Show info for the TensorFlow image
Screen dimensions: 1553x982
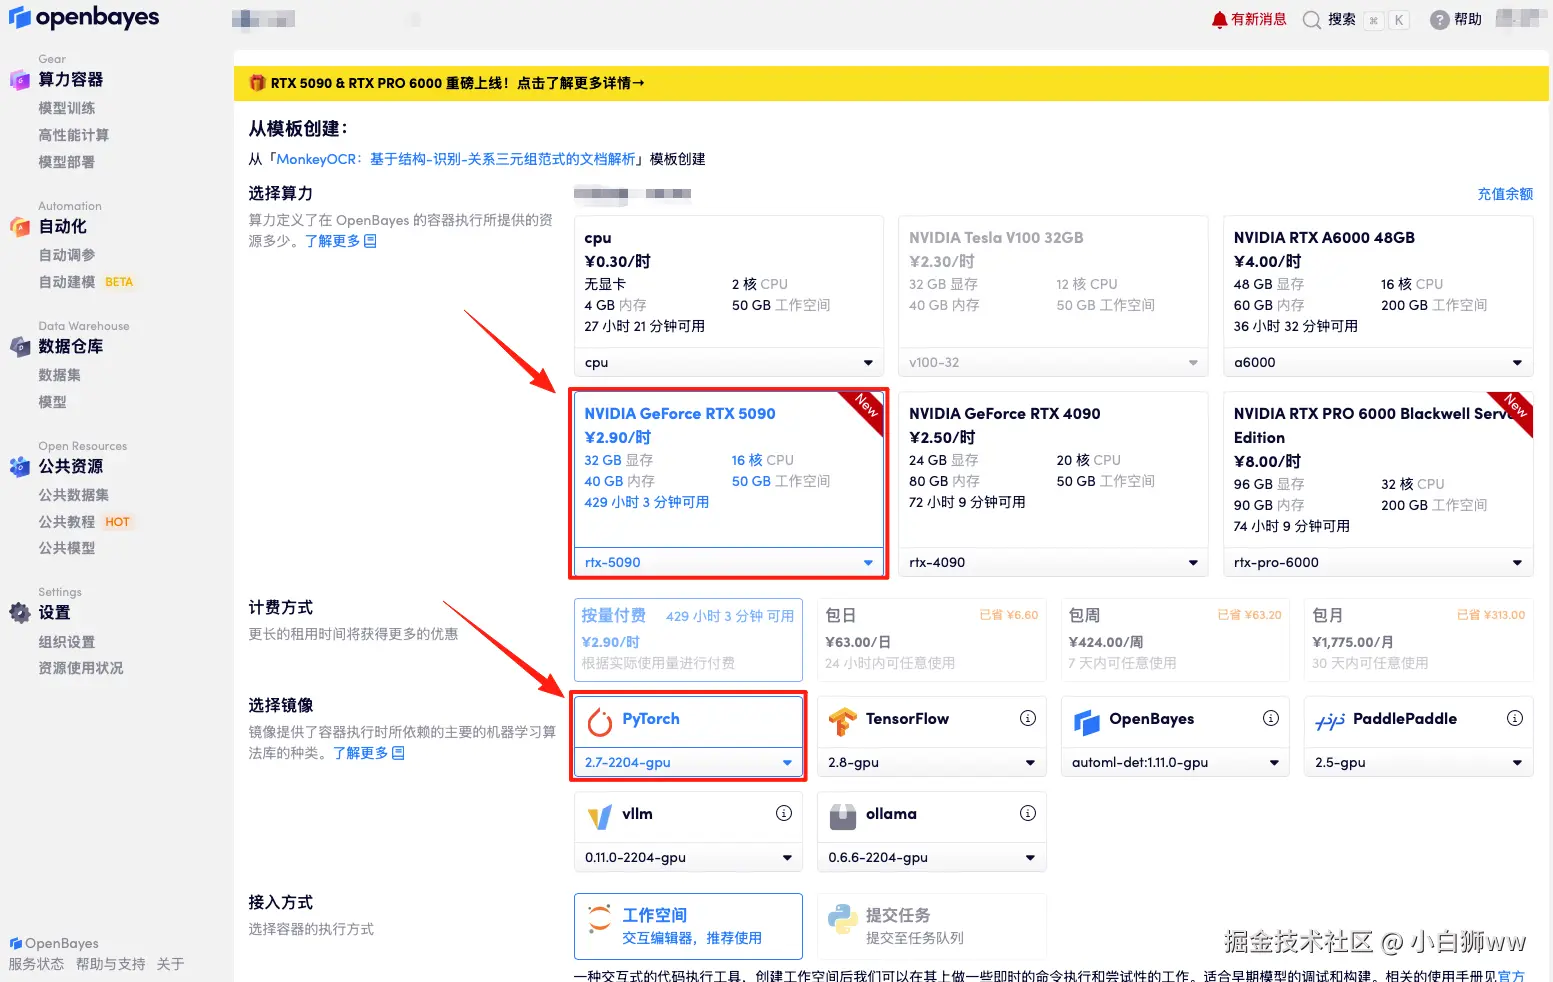(1027, 718)
